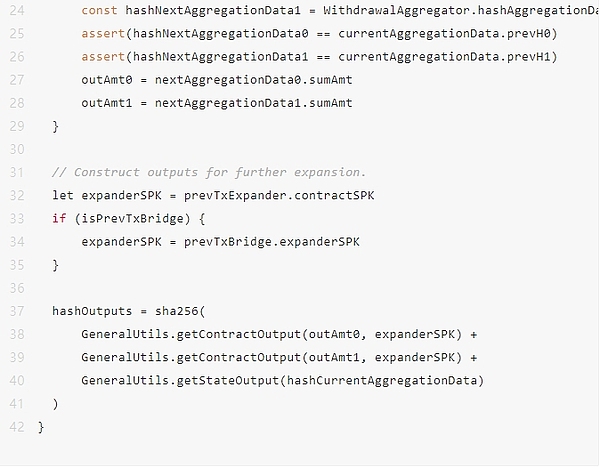Click line number 42 in the gutter
600x468 pixels.
tap(16, 427)
